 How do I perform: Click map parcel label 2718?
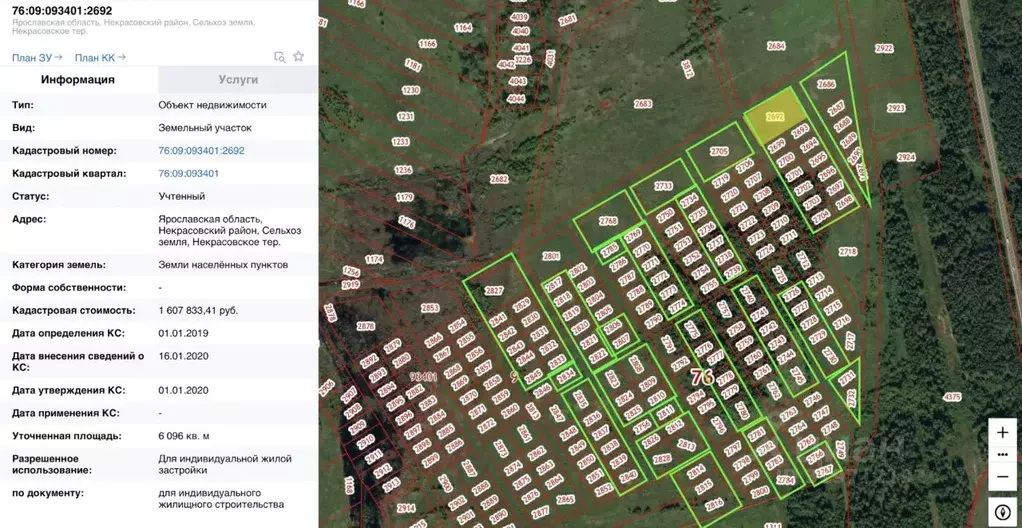click(x=848, y=252)
